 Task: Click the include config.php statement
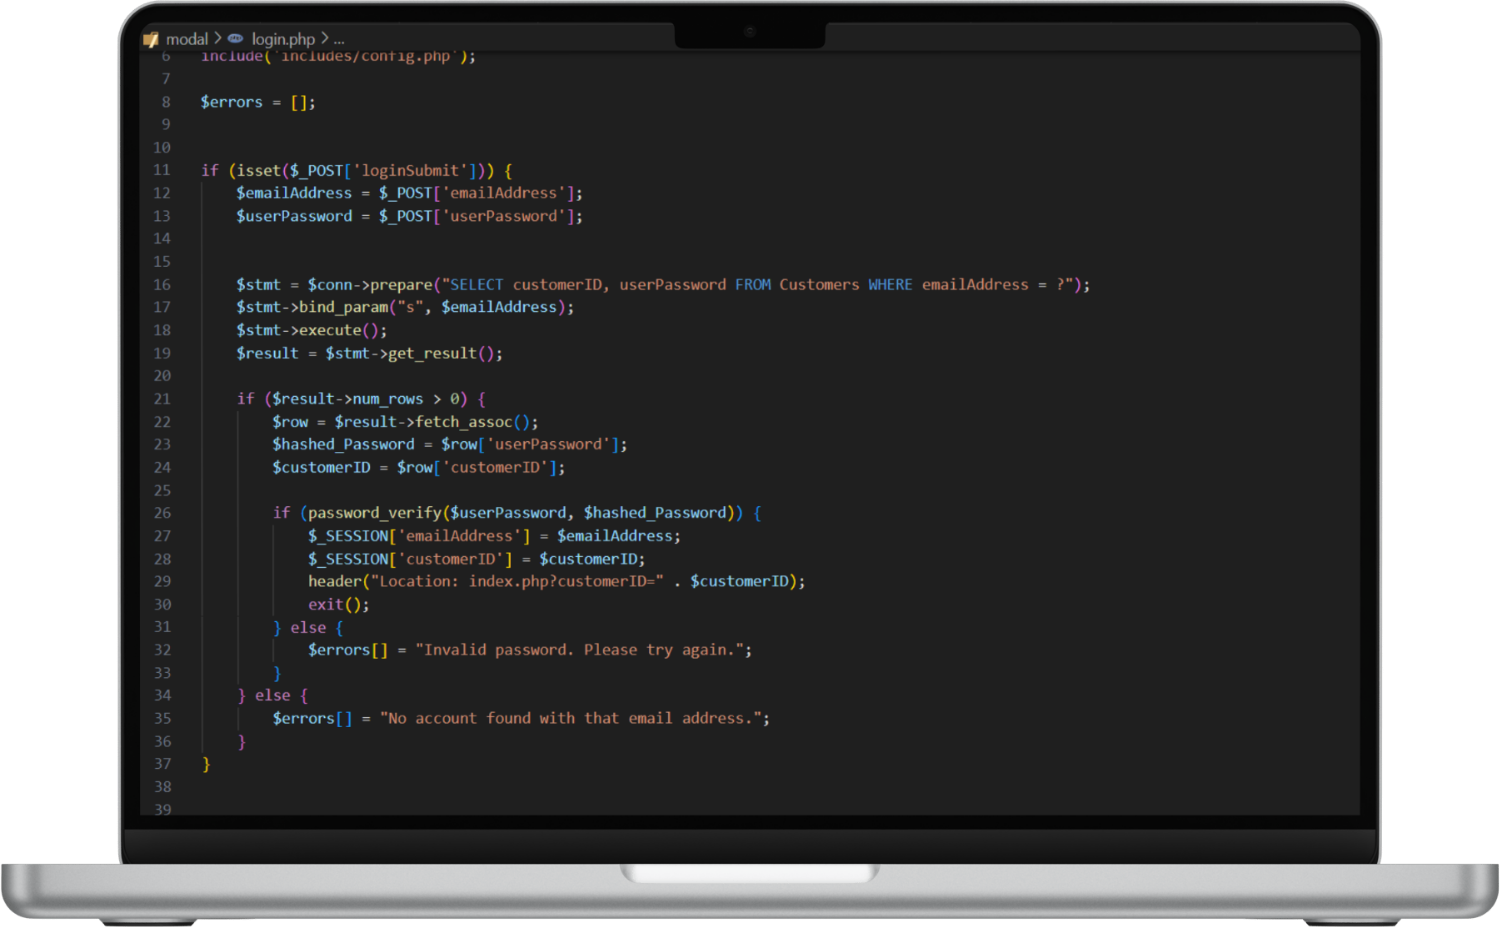[x=340, y=55]
